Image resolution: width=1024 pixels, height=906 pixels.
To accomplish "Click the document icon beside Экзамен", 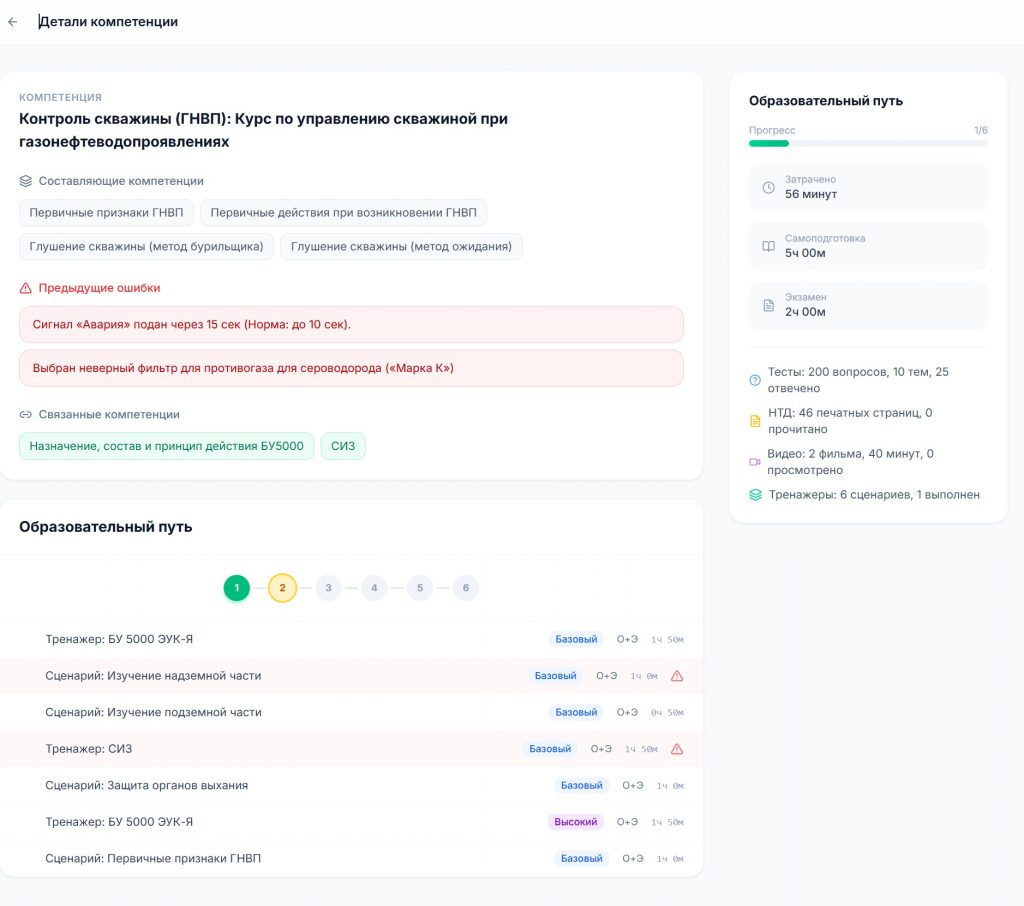I will point(768,305).
